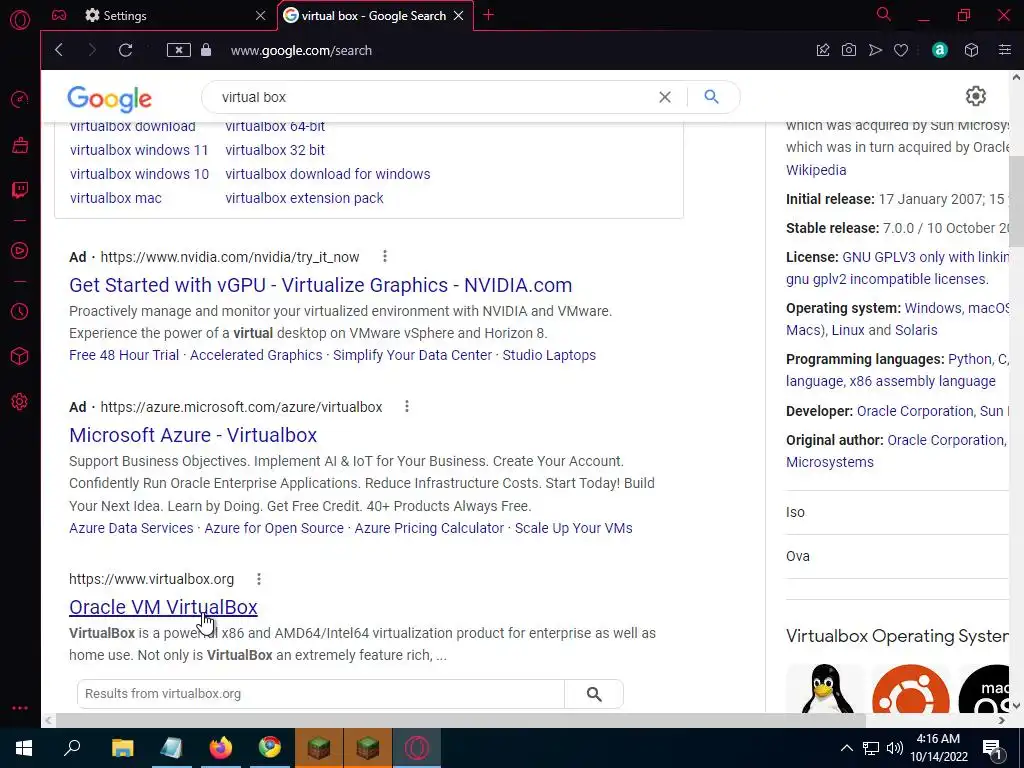
Task: Click the horizontal page scrollbar
Action: tap(460, 720)
